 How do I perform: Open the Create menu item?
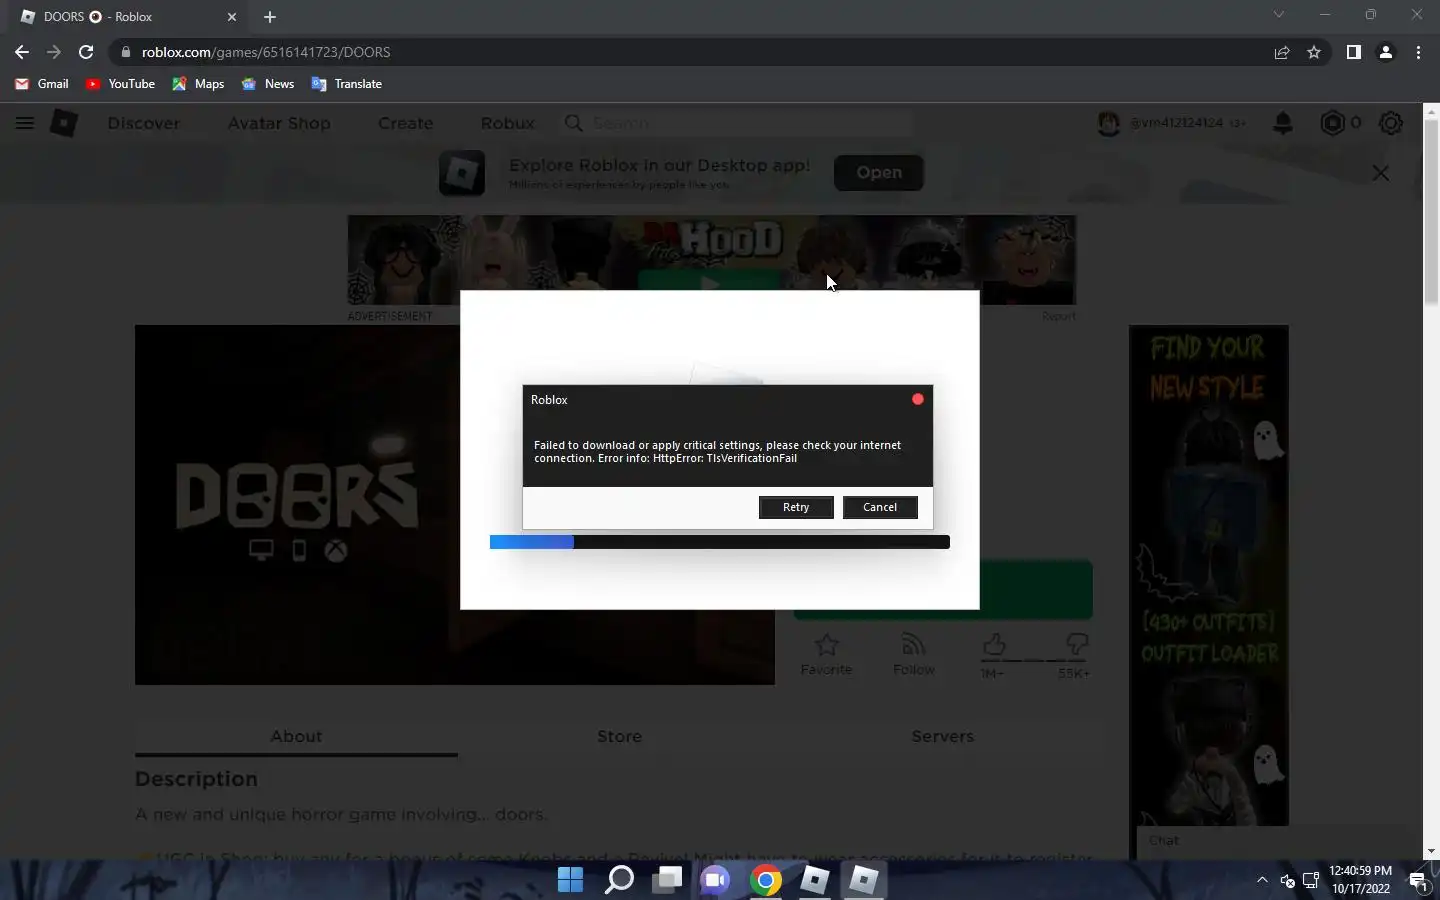(405, 123)
